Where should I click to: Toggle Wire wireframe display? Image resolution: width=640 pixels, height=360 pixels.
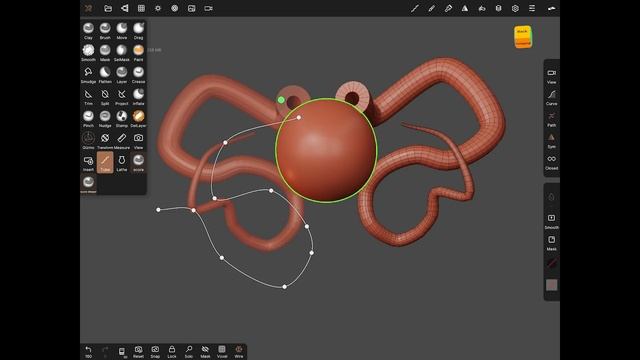[239, 351]
